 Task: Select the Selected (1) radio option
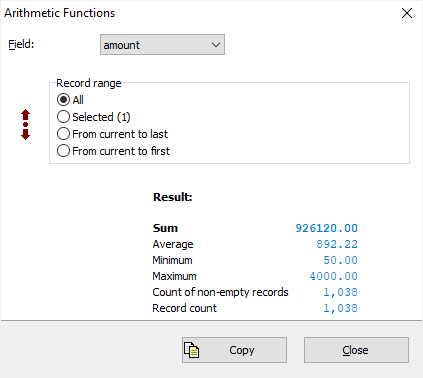pos(94,117)
